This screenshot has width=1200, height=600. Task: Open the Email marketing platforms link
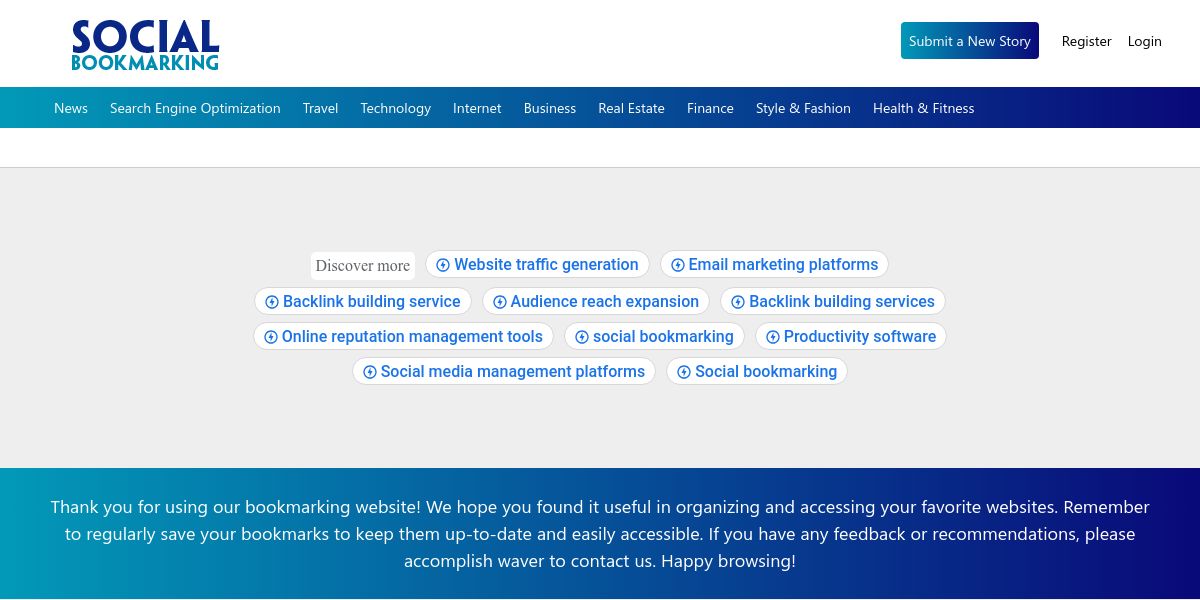pos(774,264)
